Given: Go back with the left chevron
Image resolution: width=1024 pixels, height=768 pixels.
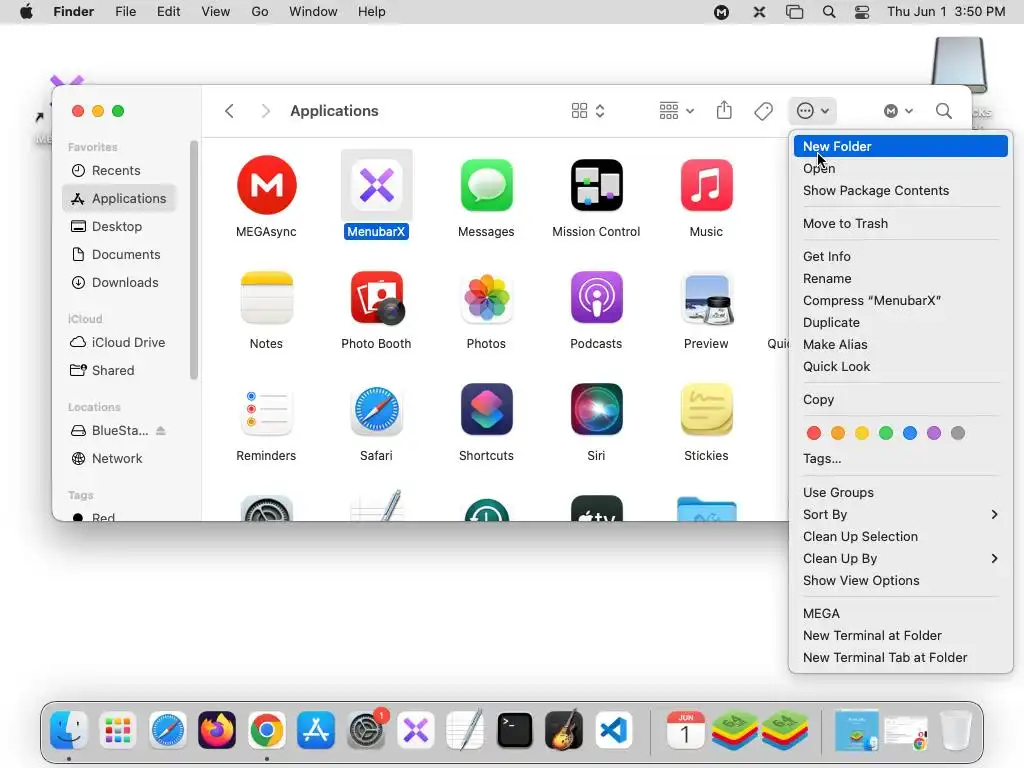Looking at the screenshot, I should (229, 111).
